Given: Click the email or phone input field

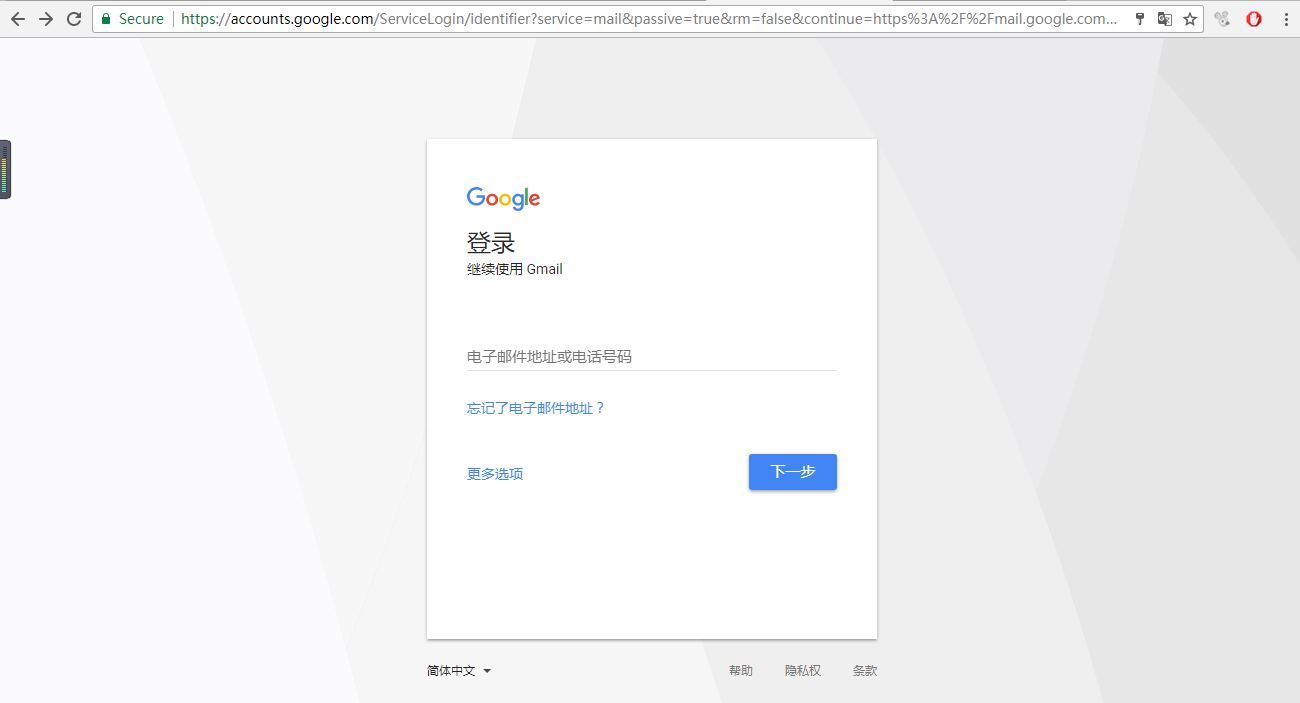Looking at the screenshot, I should click(x=651, y=356).
